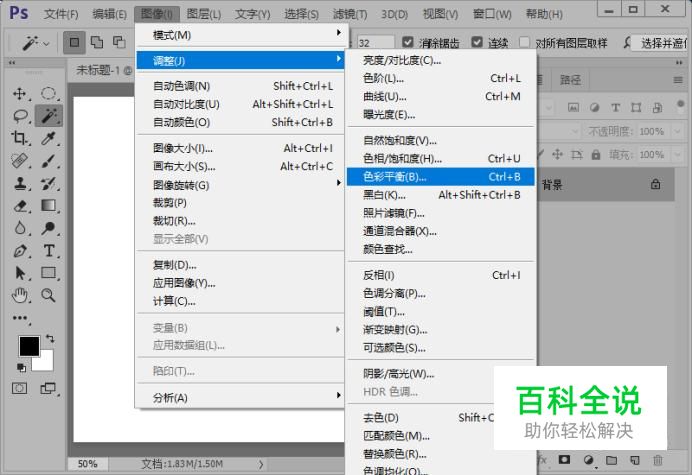Choose New Selection mode in options bar

(74, 42)
